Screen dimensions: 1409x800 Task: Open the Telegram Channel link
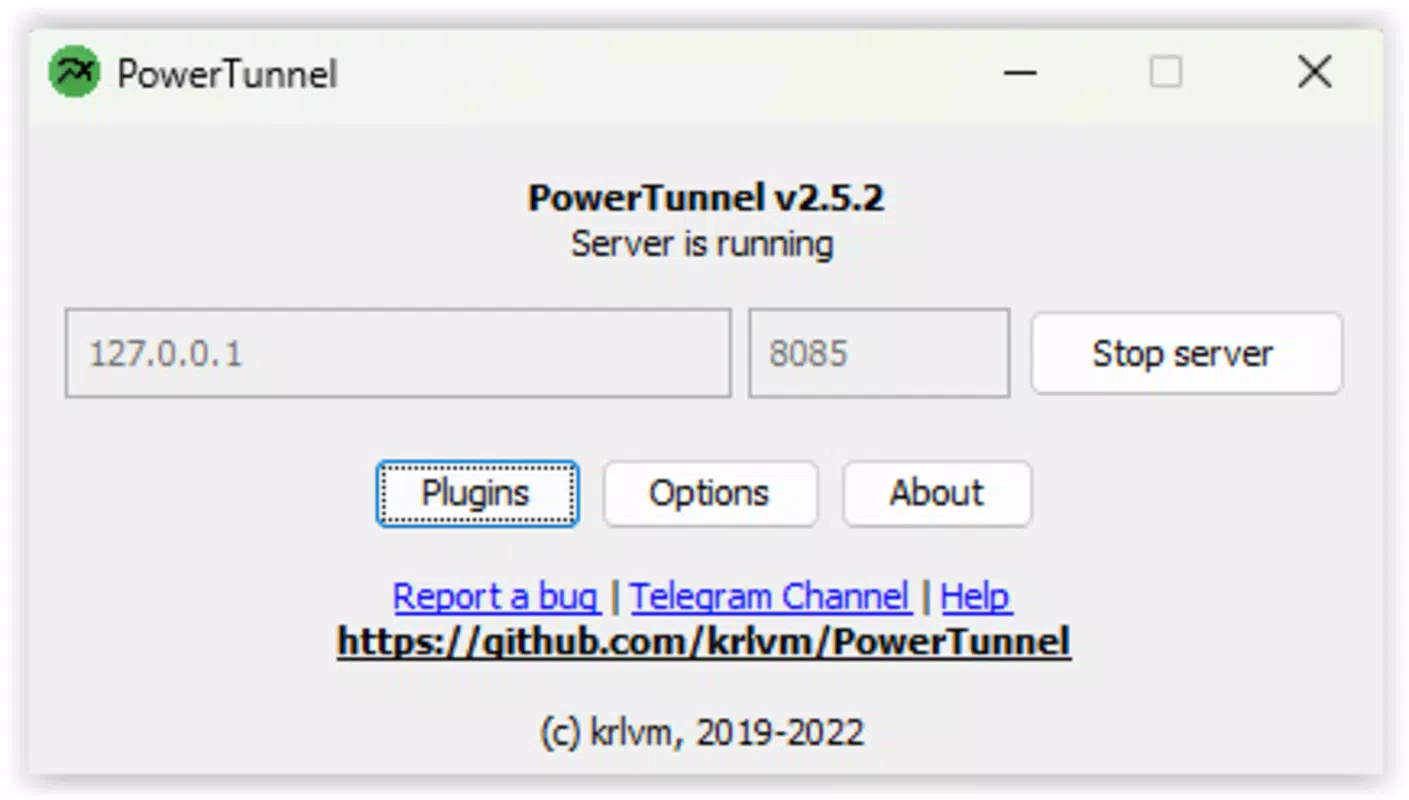[x=770, y=597]
